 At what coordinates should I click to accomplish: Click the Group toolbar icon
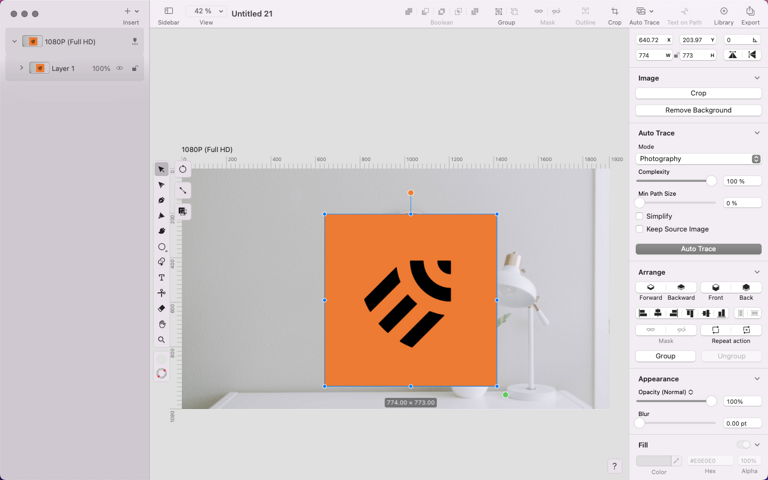[499, 11]
